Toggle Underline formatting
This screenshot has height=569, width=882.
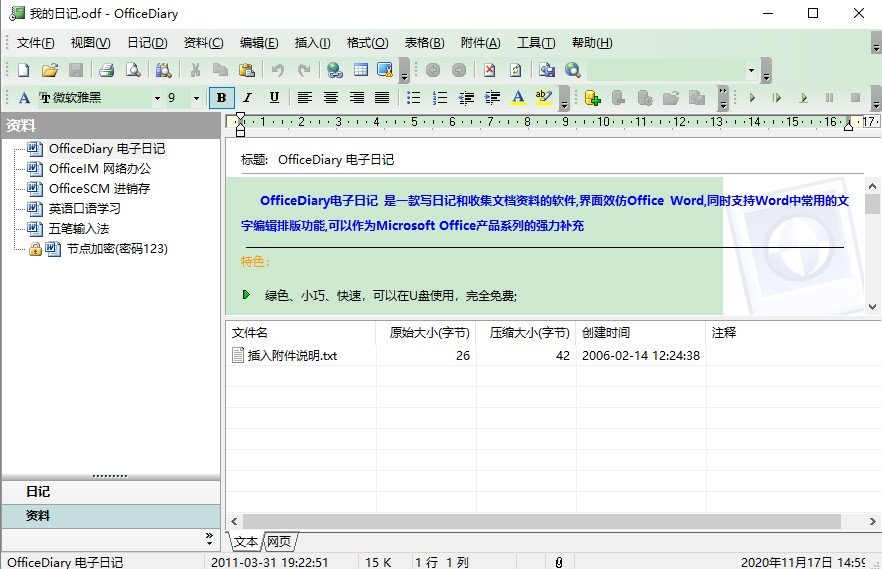[x=273, y=98]
